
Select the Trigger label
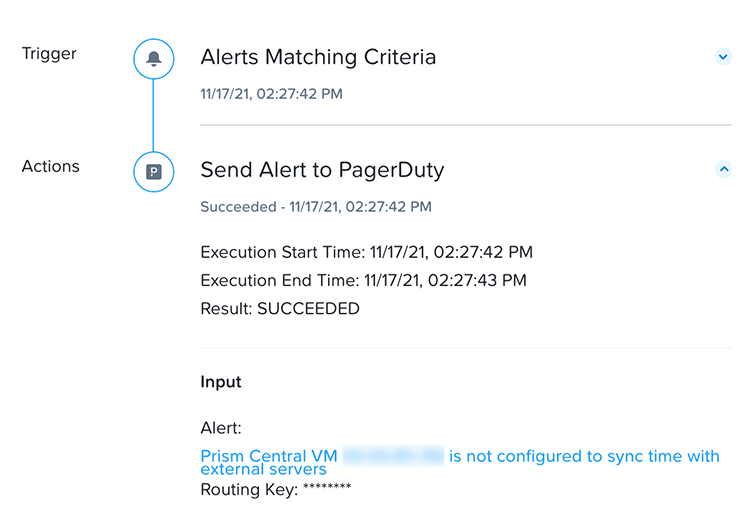pos(49,53)
